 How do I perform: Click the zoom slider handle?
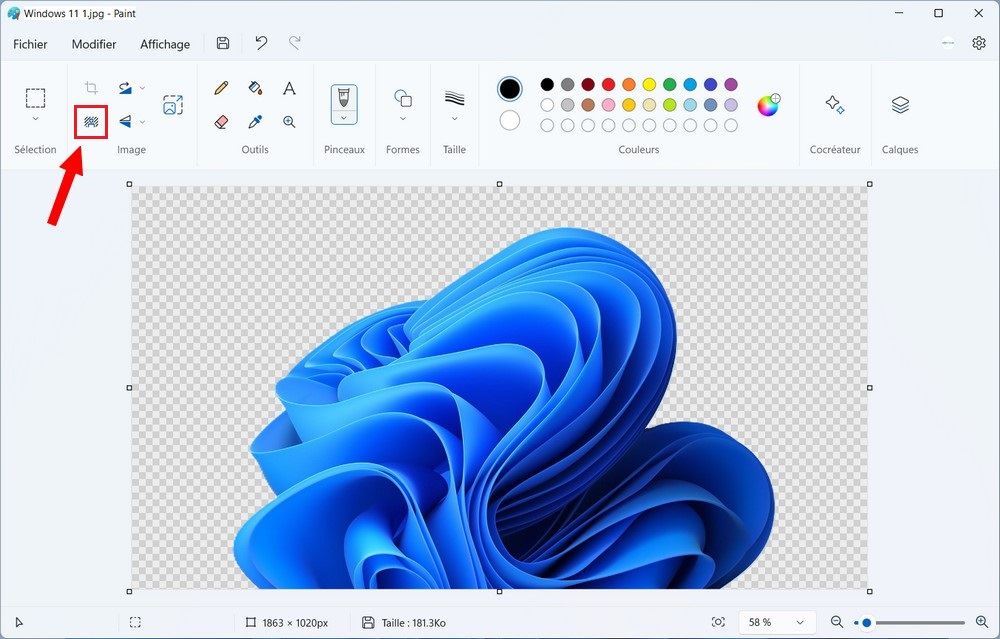(867, 622)
